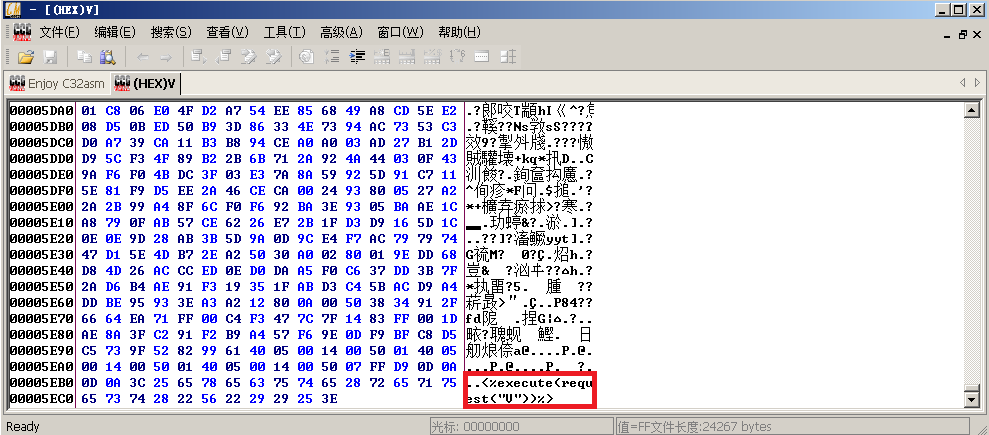Click the 光标: 00000000 status field
The image size is (989, 435).
520,427
